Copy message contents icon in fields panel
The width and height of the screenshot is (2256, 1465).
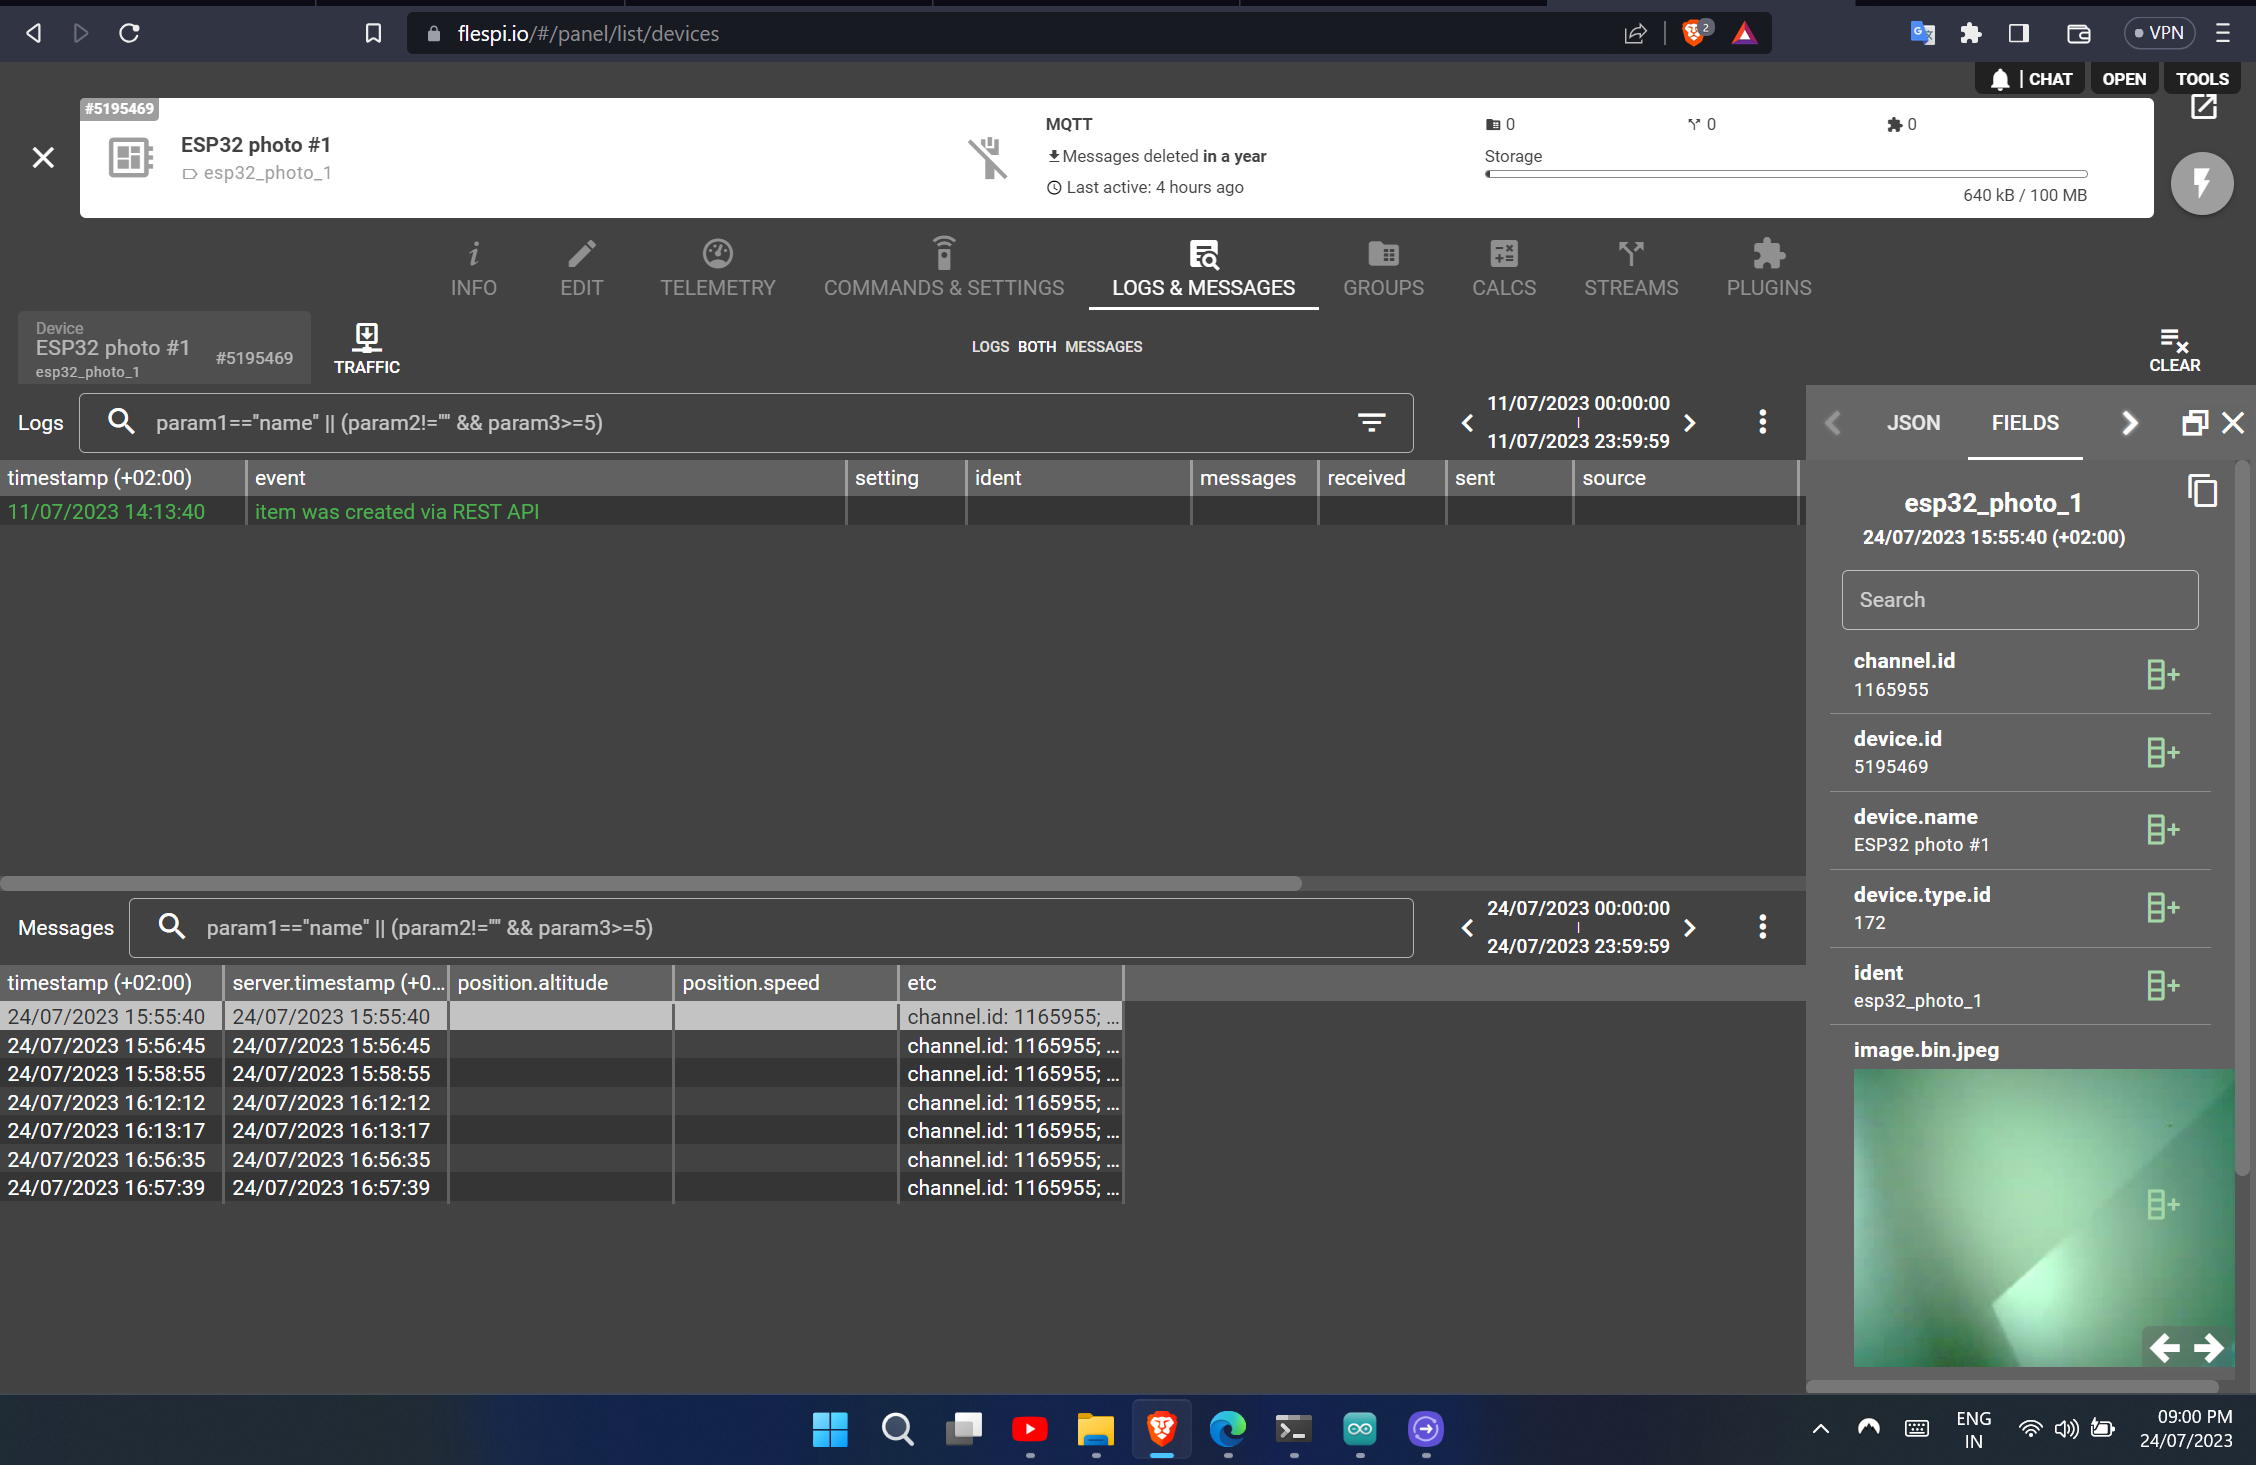2202,491
